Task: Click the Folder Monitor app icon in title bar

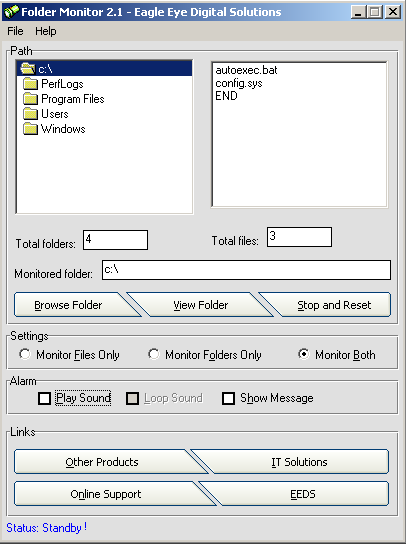Action: point(11,12)
